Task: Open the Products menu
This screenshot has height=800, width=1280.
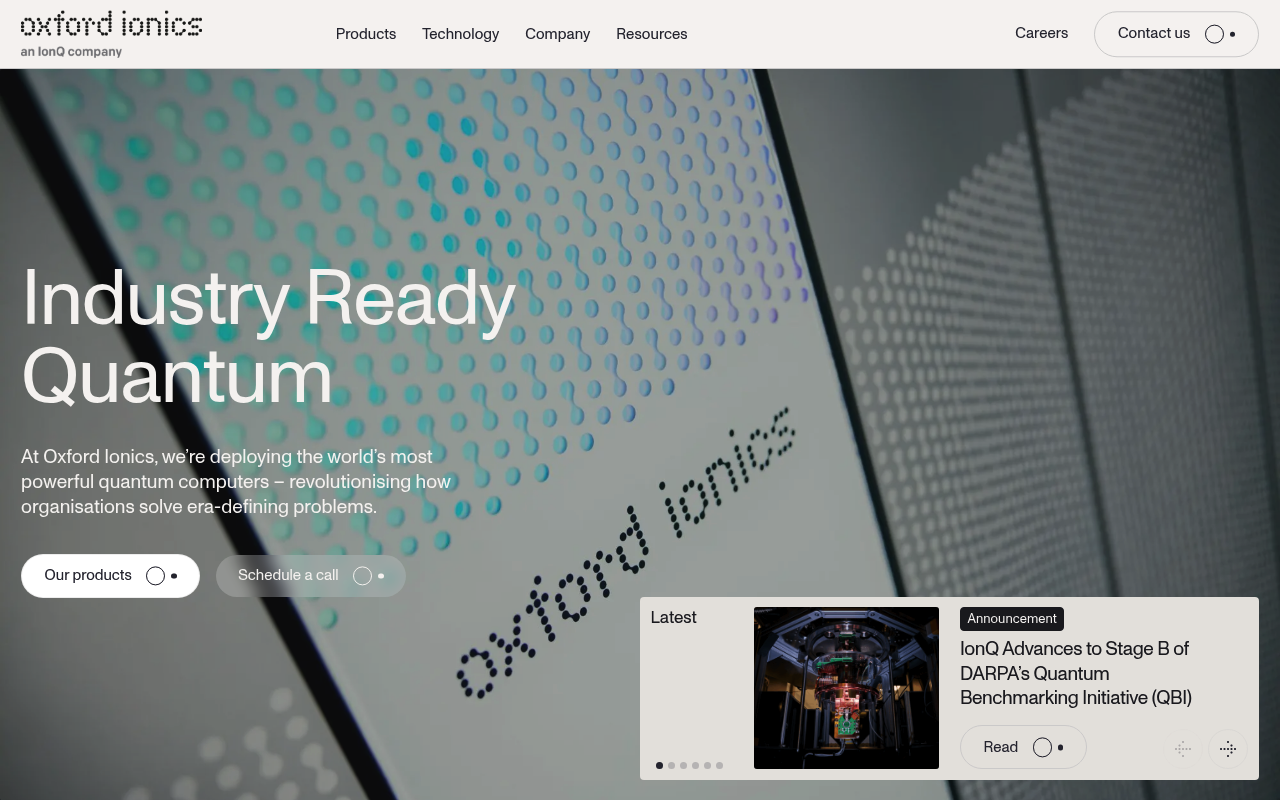Action: 366,34
